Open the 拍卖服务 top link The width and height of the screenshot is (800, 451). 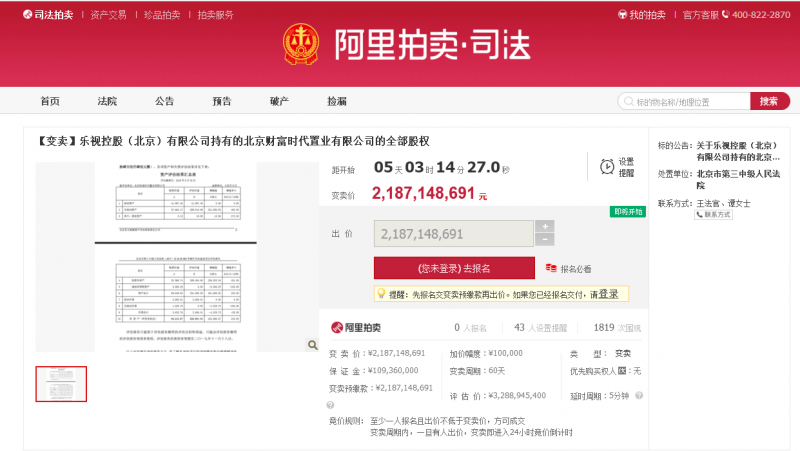pyautogui.click(x=215, y=15)
